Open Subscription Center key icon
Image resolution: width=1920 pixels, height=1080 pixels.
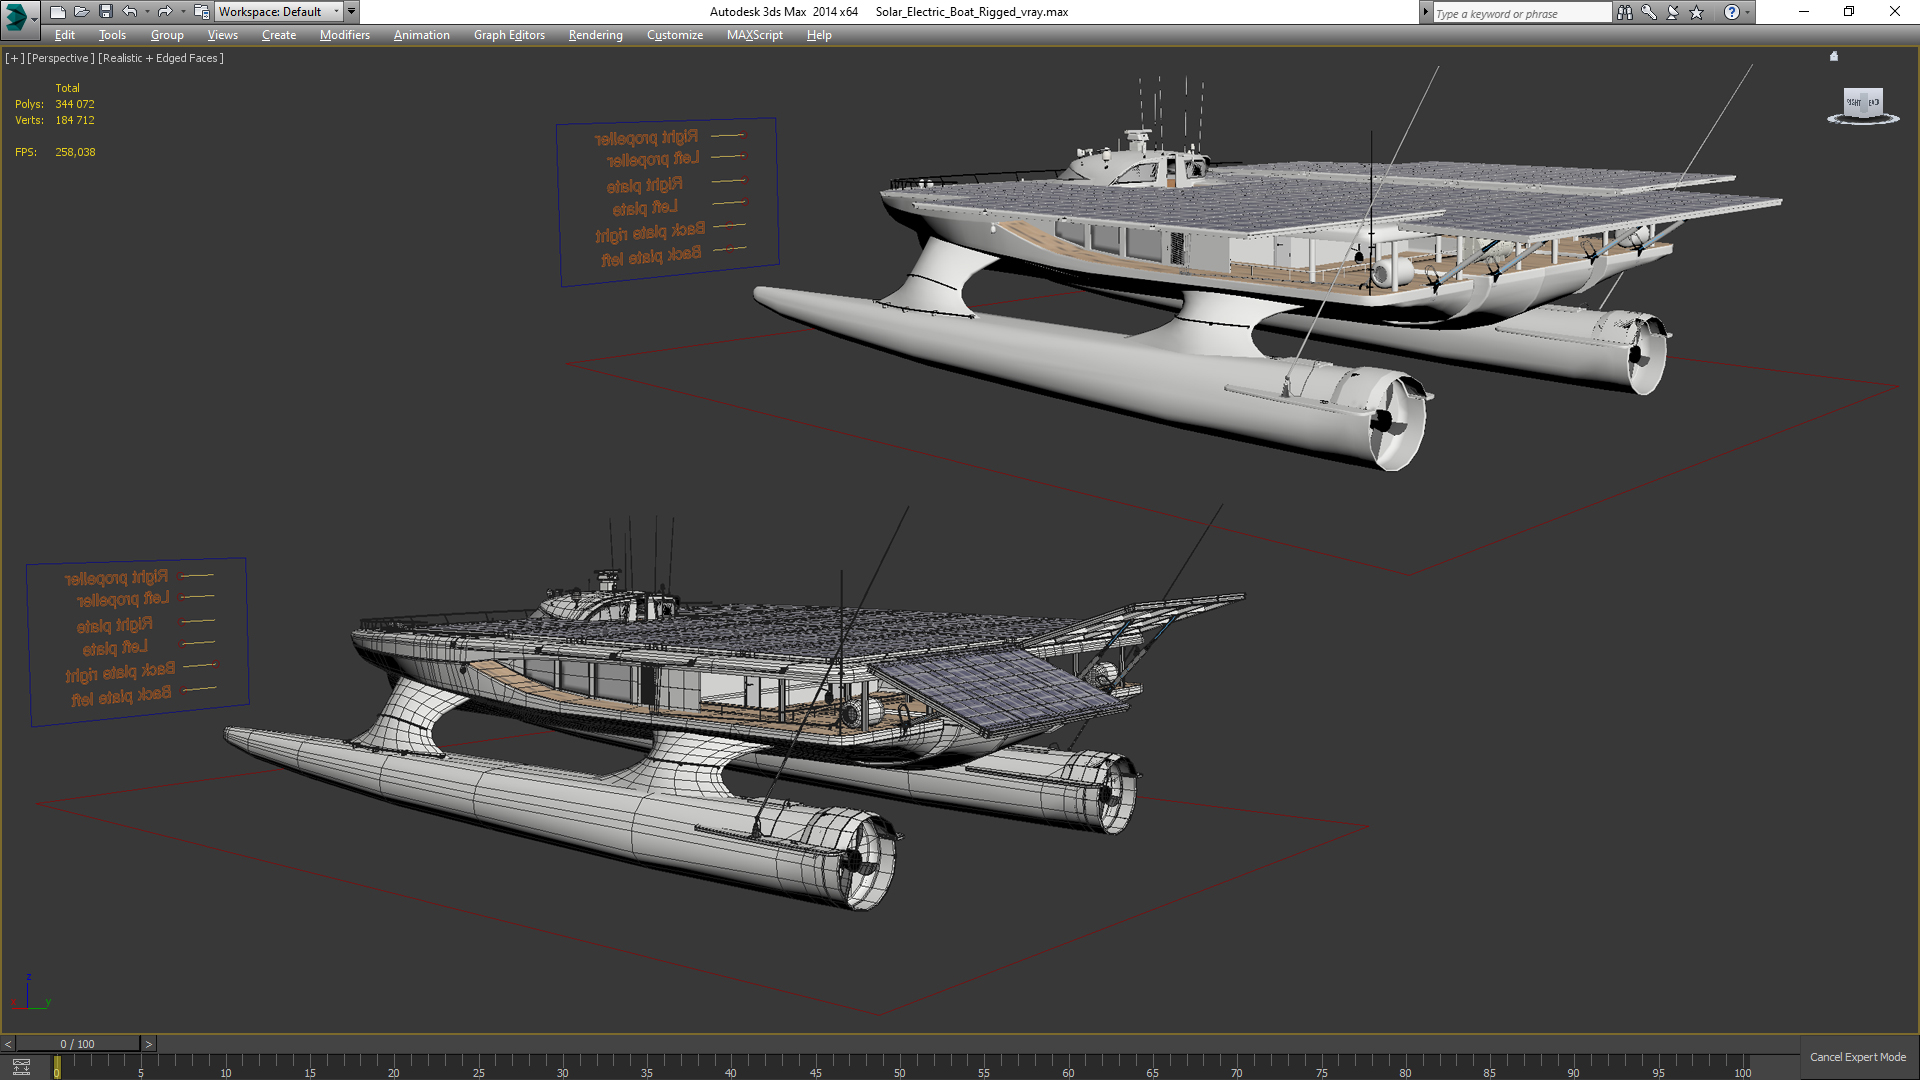pos(1649,12)
